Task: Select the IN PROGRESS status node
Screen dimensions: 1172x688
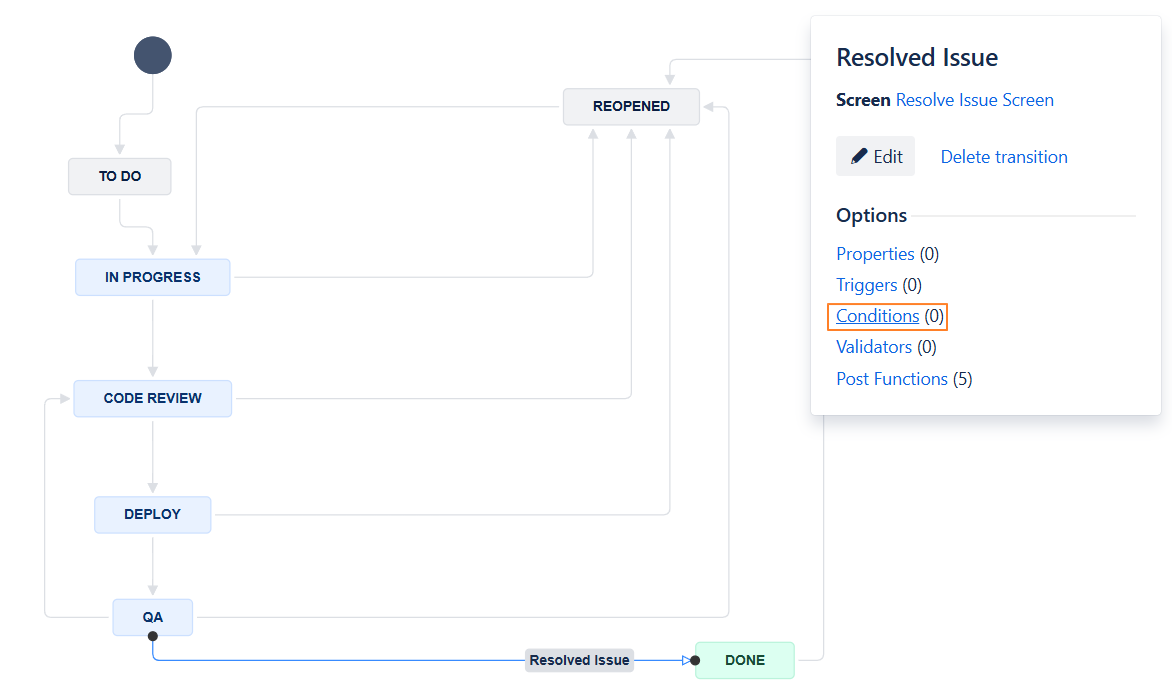Action: pyautogui.click(x=153, y=277)
